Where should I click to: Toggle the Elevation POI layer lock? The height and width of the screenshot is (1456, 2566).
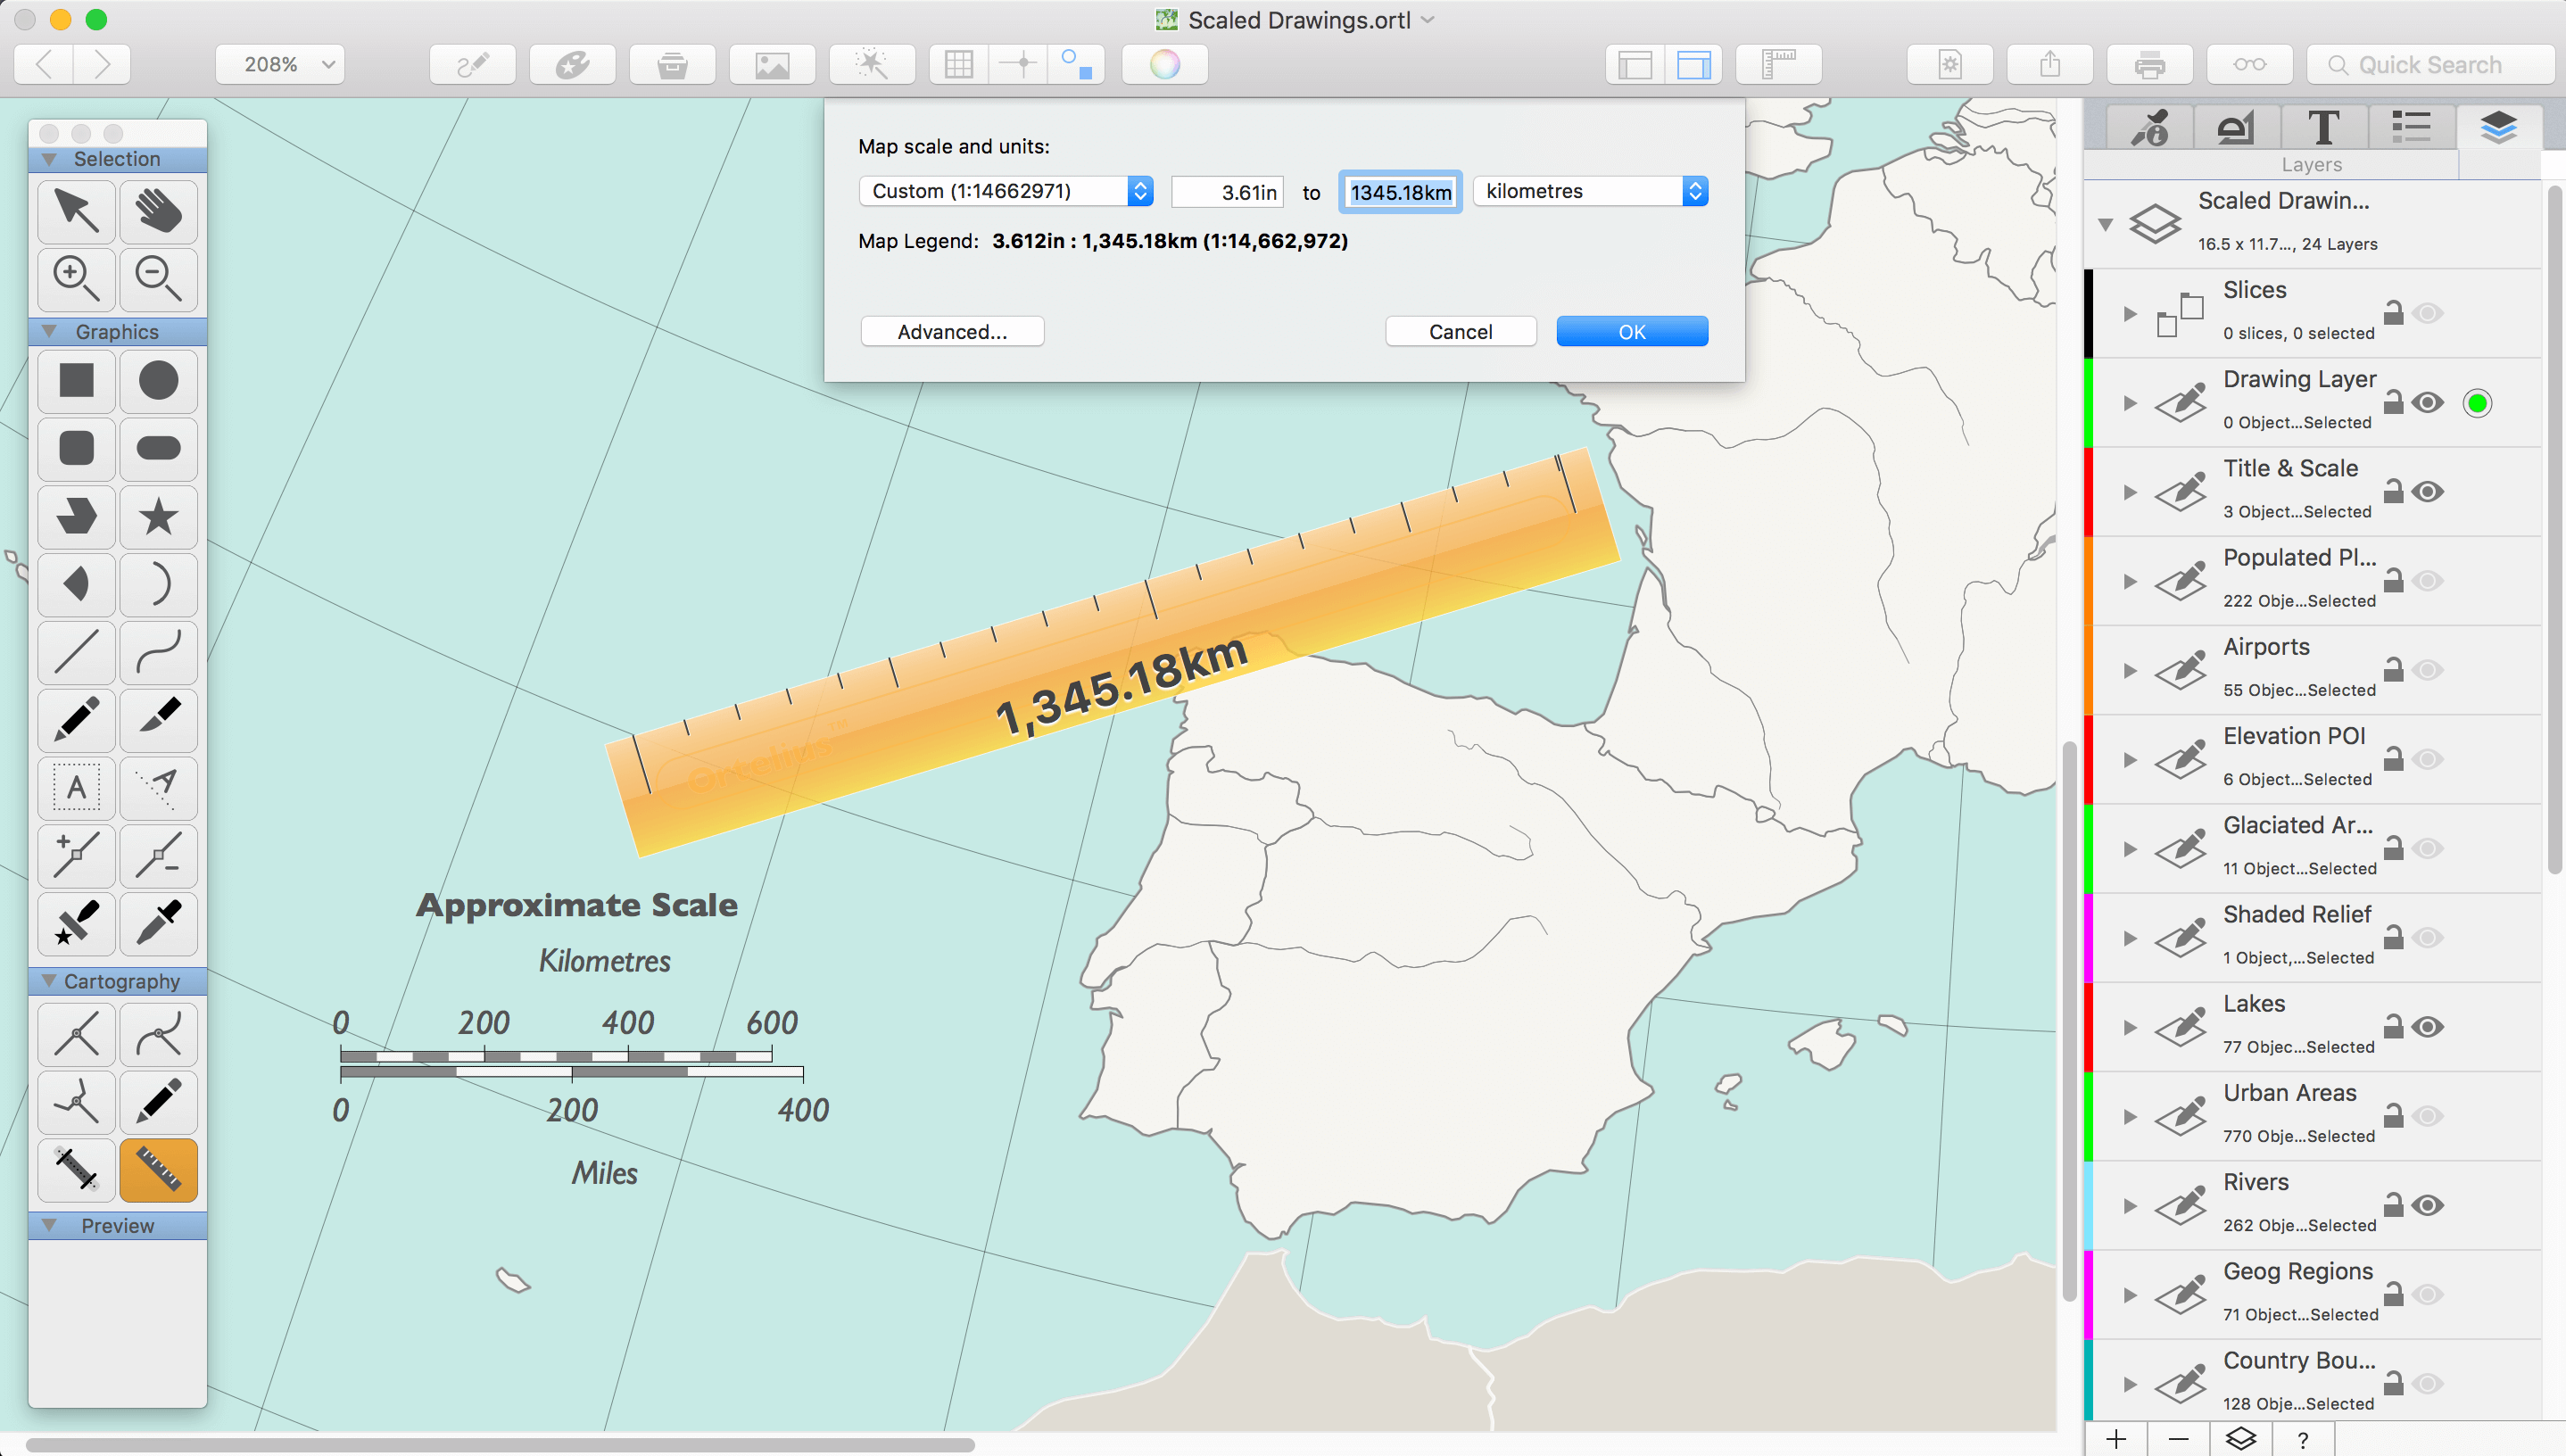[x=2393, y=759]
